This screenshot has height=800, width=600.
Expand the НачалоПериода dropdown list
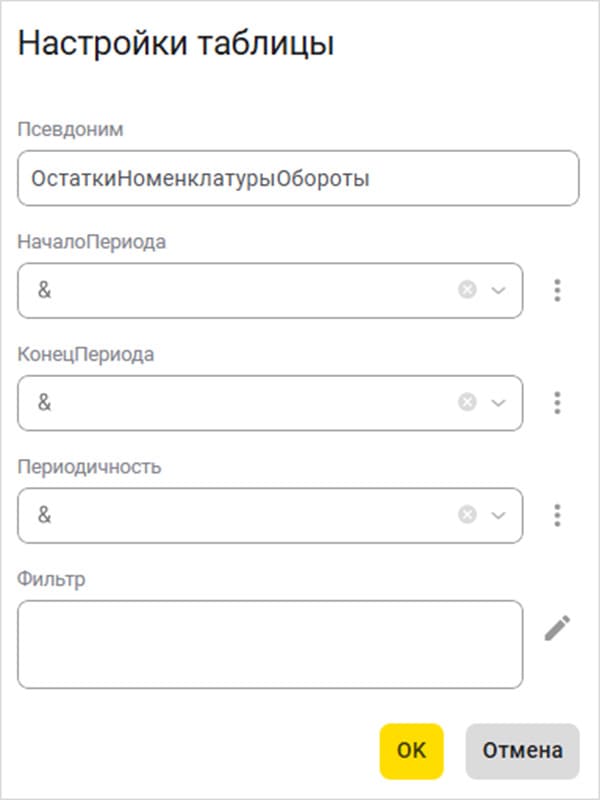coord(499,290)
